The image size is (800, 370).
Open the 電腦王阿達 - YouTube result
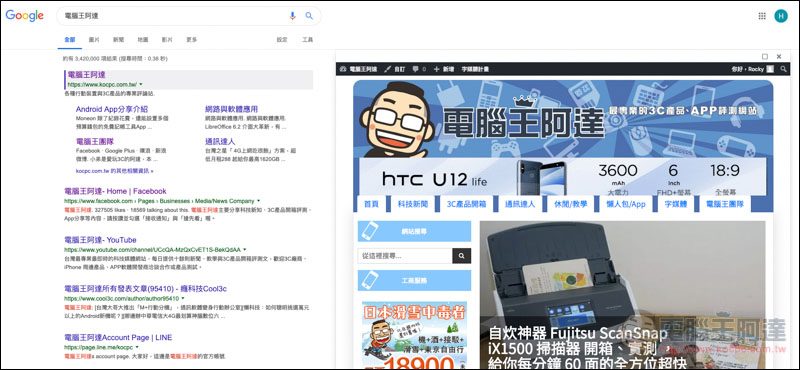click(x=101, y=240)
